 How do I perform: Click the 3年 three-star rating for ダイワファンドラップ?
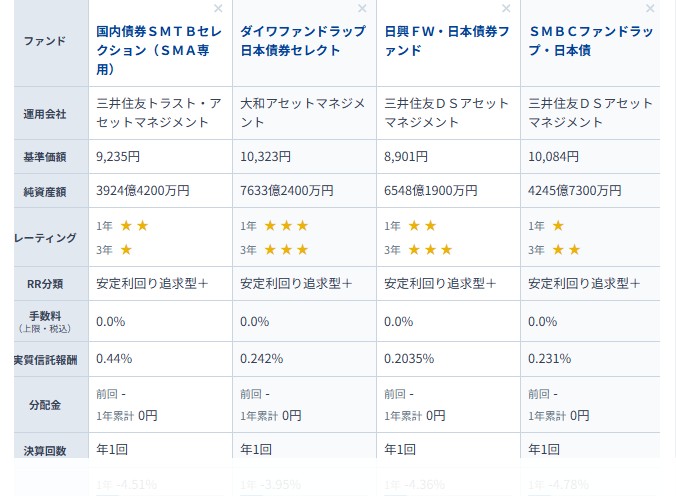[286, 250]
